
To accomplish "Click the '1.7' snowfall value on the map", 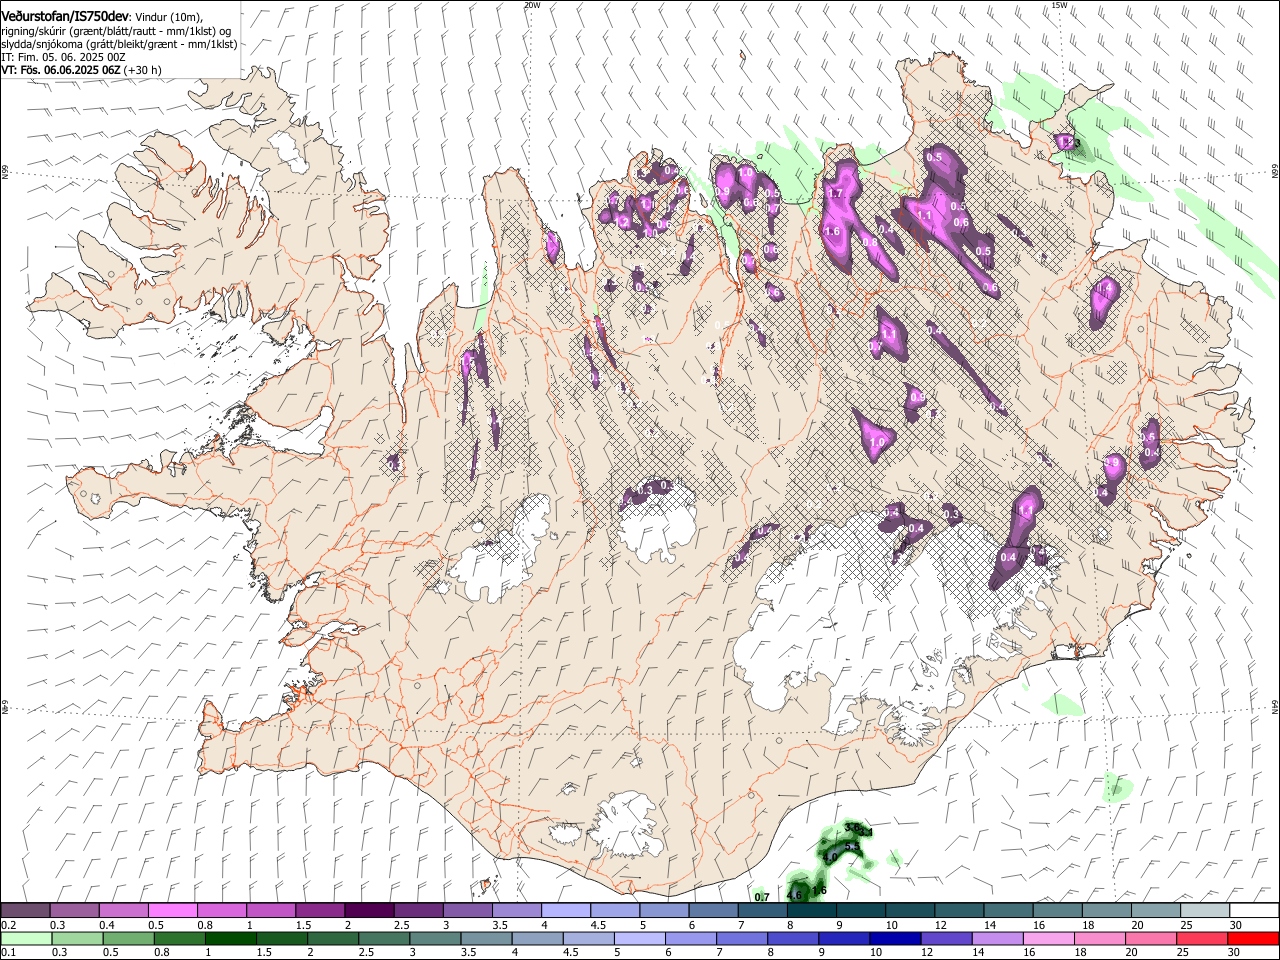I will pyautogui.click(x=836, y=194).
